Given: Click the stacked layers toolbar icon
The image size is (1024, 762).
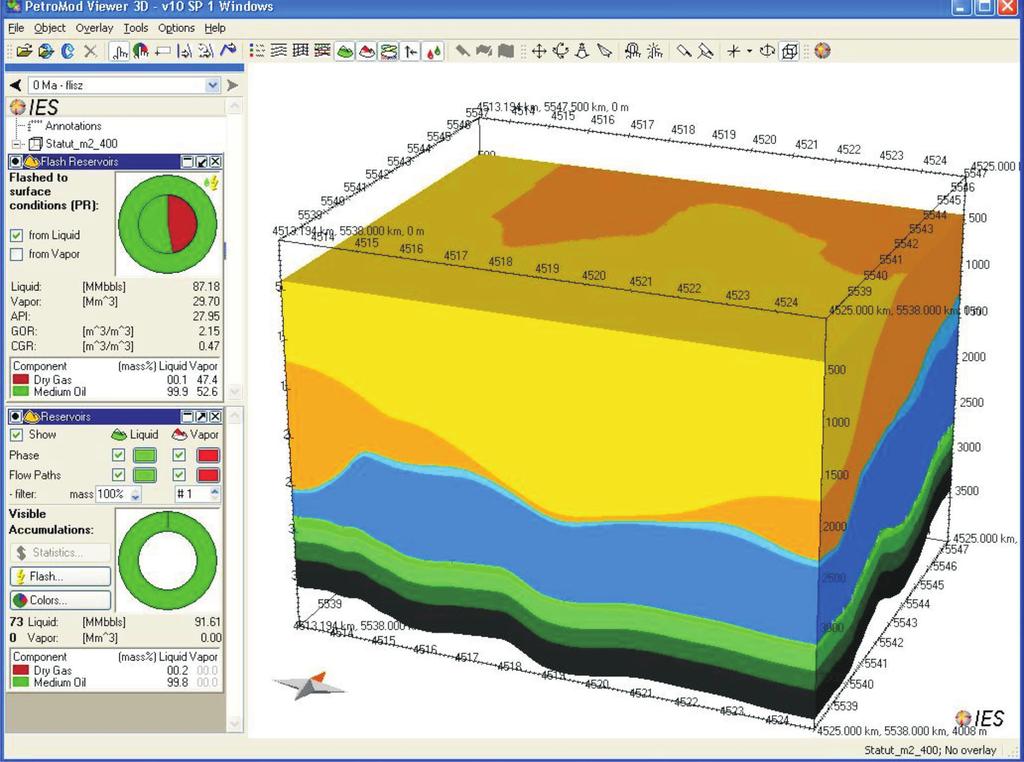Looking at the screenshot, I should (x=389, y=51).
